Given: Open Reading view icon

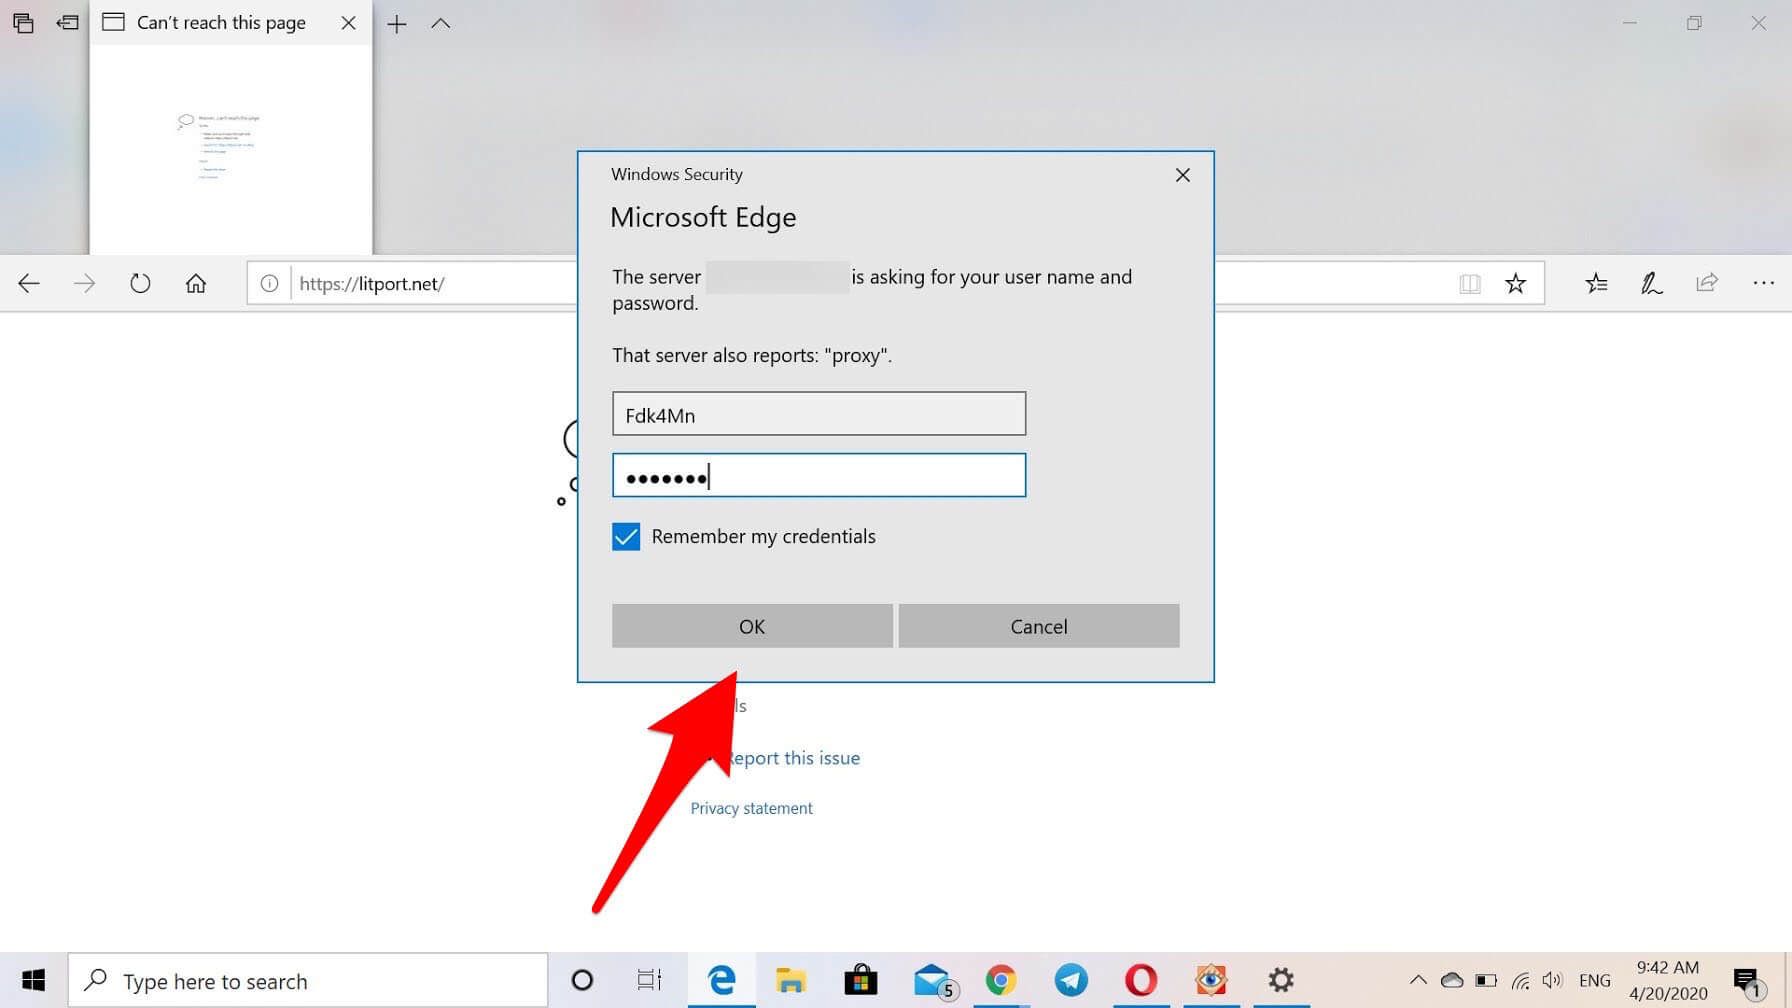Looking at the screenshot, I should [x=1470, y=283].
